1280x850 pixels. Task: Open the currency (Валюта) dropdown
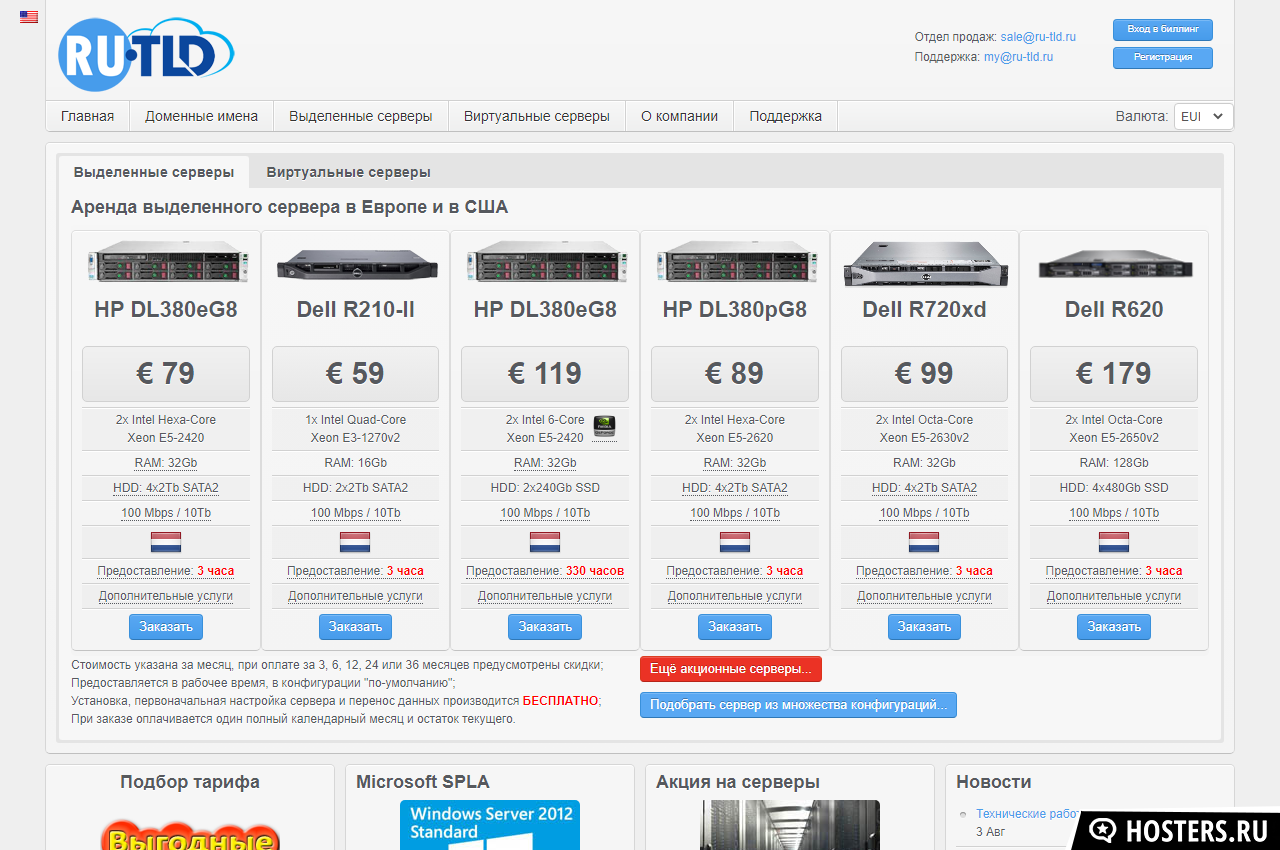pos(1203,116)
